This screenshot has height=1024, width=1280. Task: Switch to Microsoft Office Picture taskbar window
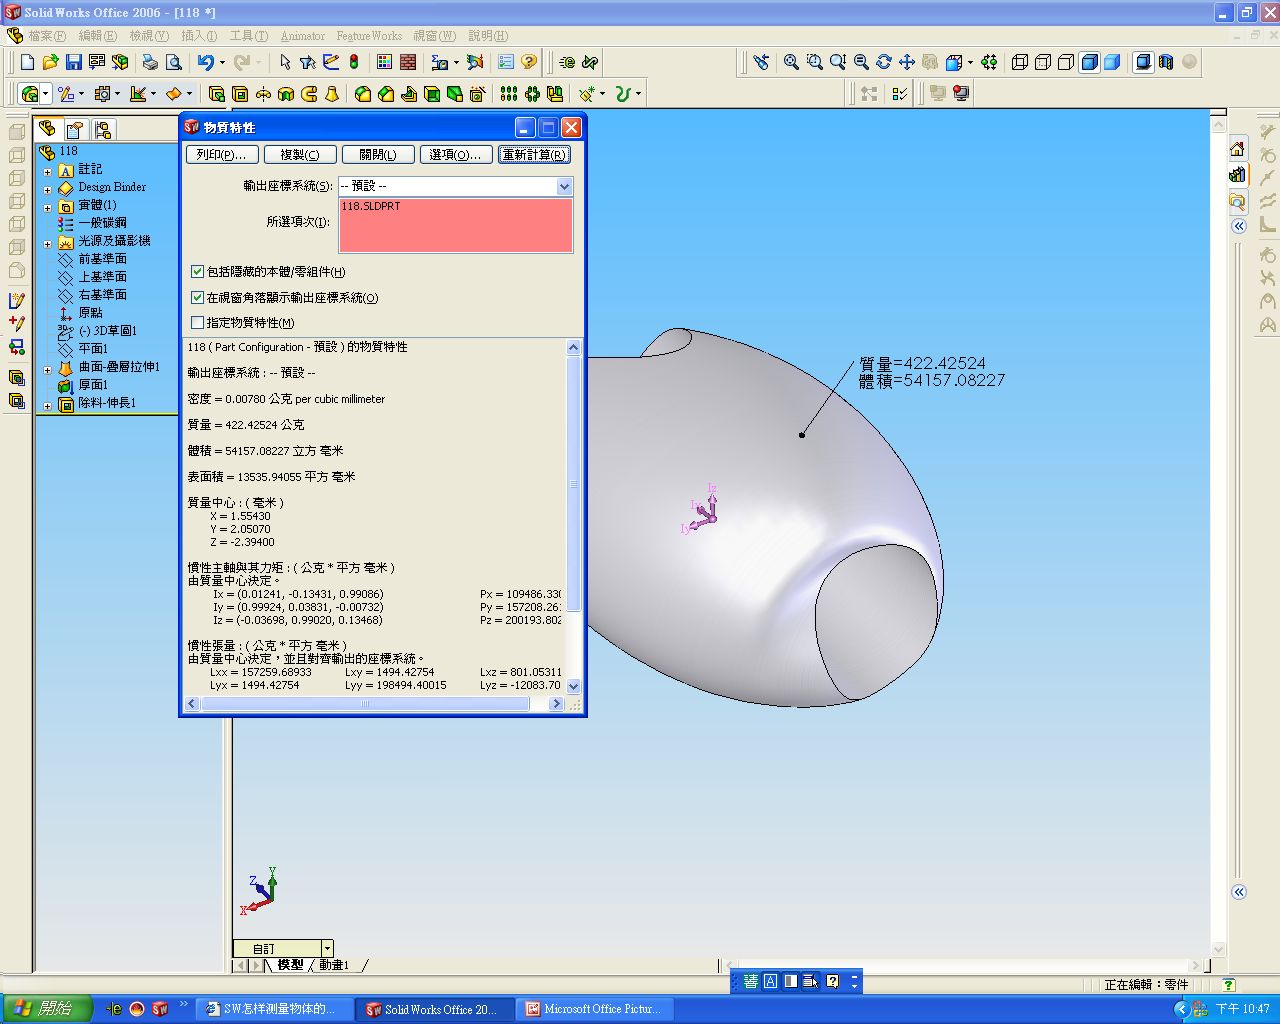[x=594, y=1009]
